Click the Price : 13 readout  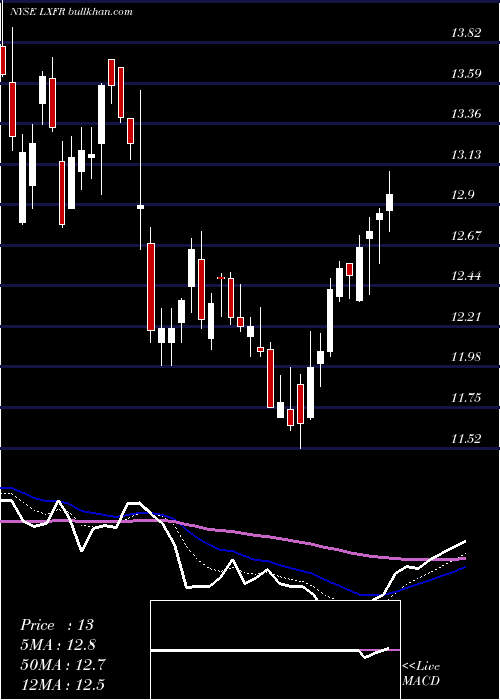tap(57, 625)
